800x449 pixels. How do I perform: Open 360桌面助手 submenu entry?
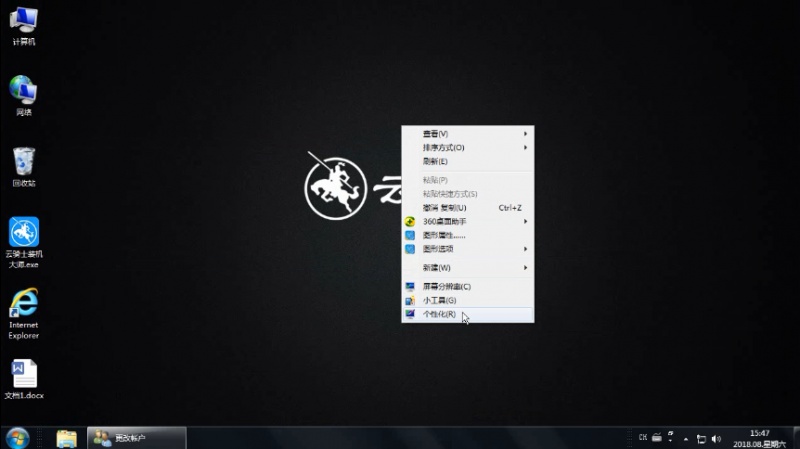pyautogui.click(x=468, y=221)
